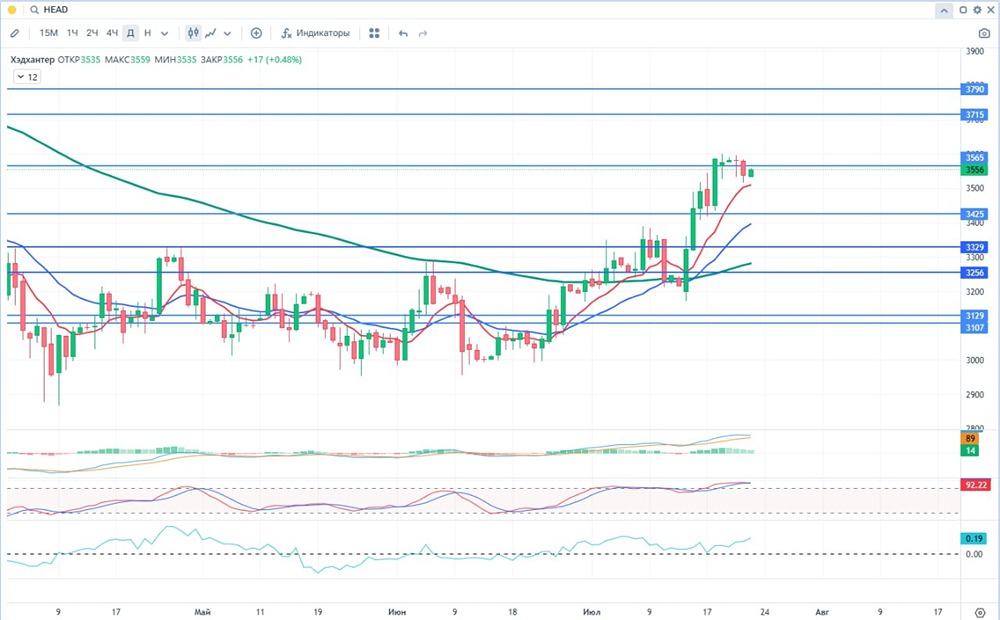This screenshot has height=620, width=1000.
Task: Select the 4Ч timeframe
Action: [x=112, y=33]
